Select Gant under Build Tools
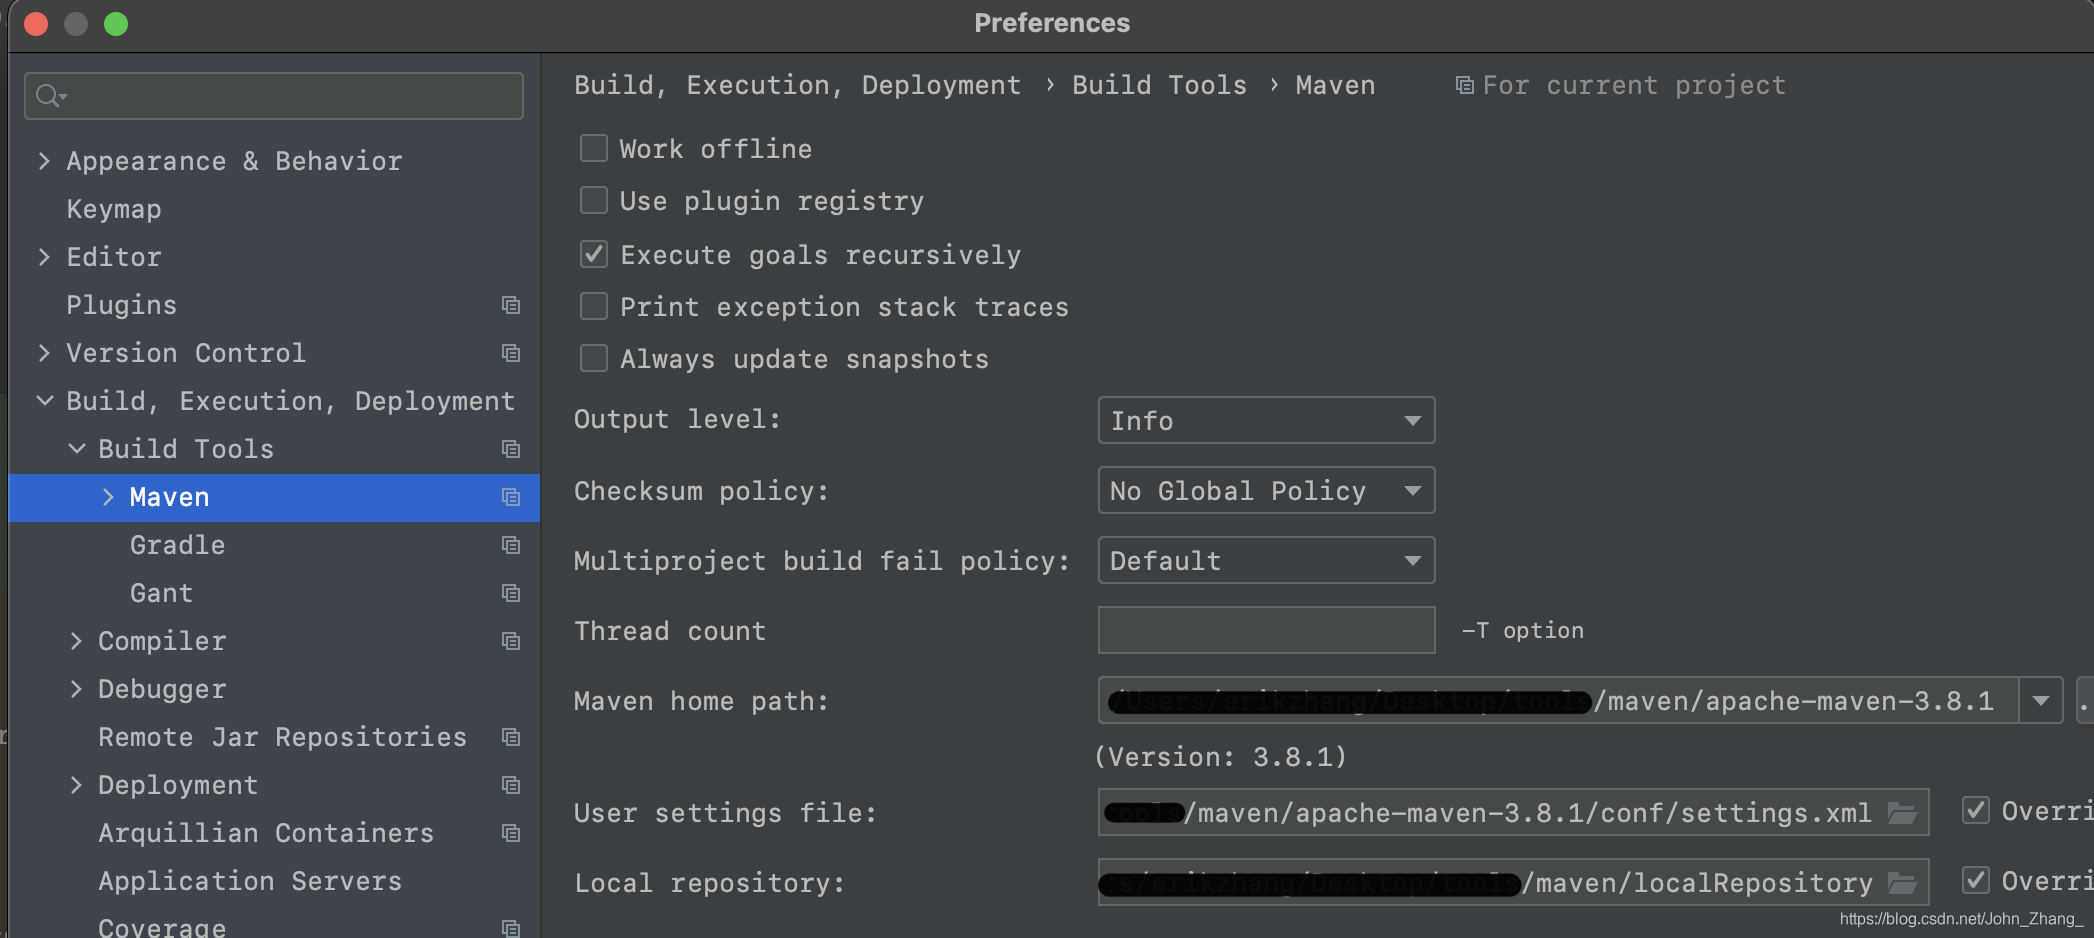Image resolution: width=2094 pixels, height=938 pixels. 161,593
